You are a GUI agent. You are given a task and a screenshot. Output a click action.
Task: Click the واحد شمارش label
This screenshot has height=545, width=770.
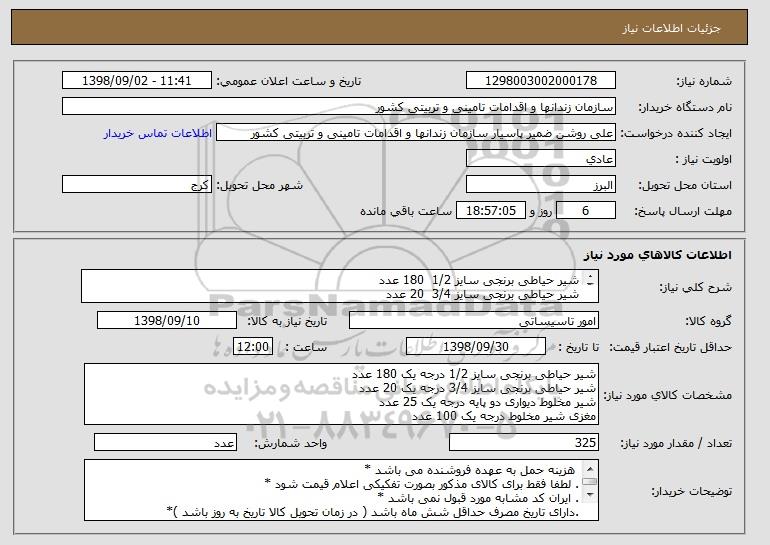[290, 443]
